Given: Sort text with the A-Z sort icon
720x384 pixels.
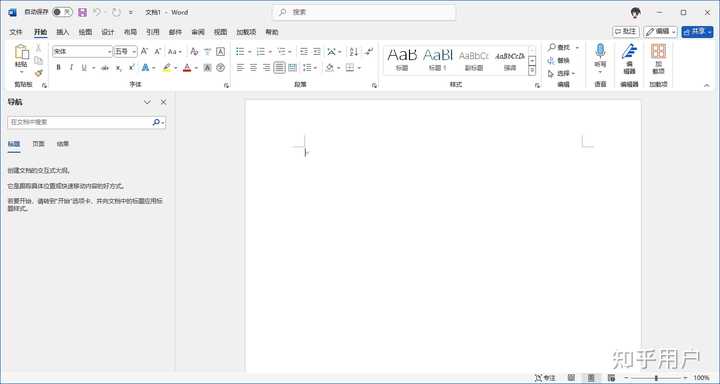Looking at the screenshot, I should [x=354, y=51].
